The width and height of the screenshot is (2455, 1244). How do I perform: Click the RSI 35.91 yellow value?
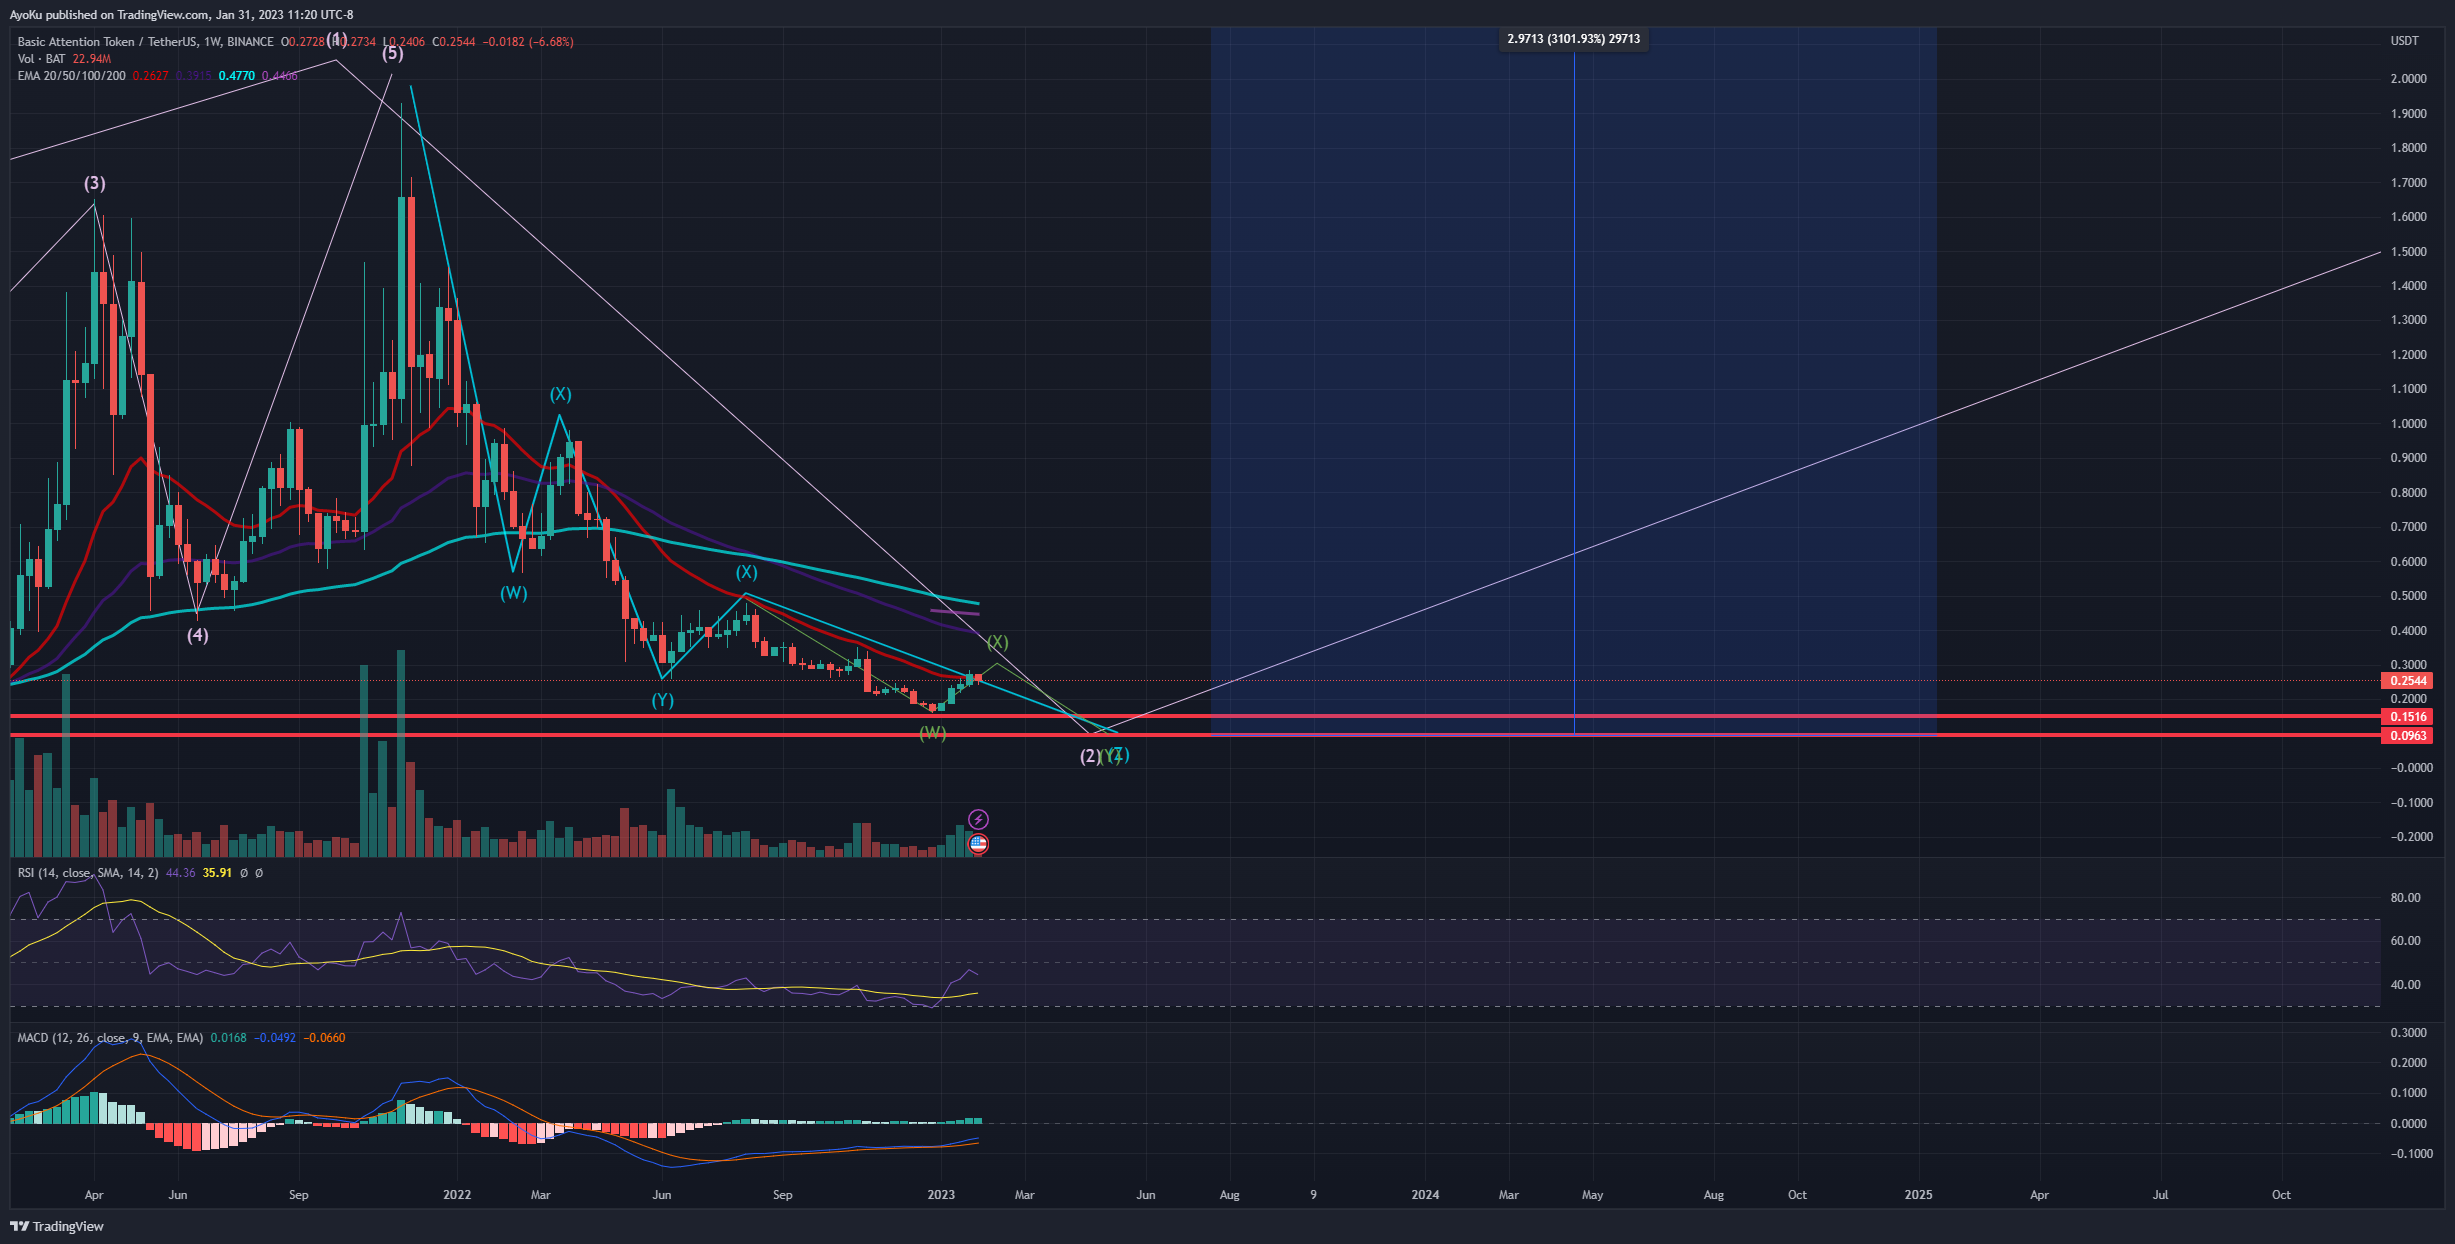pos(217,873)
